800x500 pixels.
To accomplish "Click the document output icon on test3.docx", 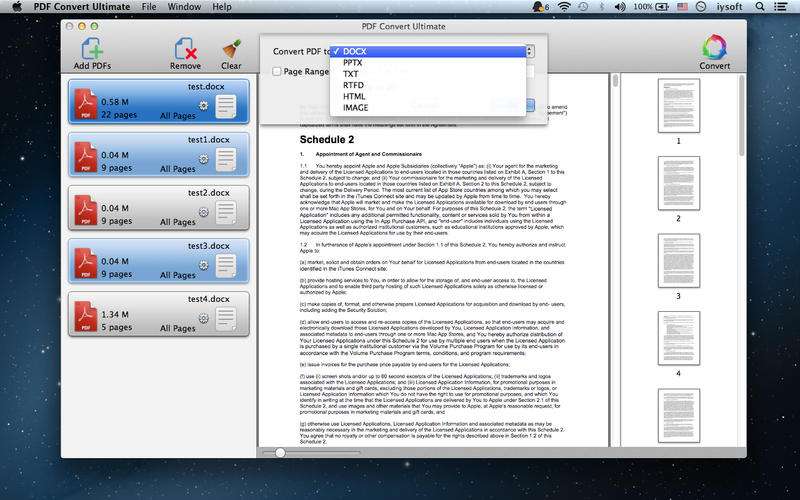I will 226,266.
